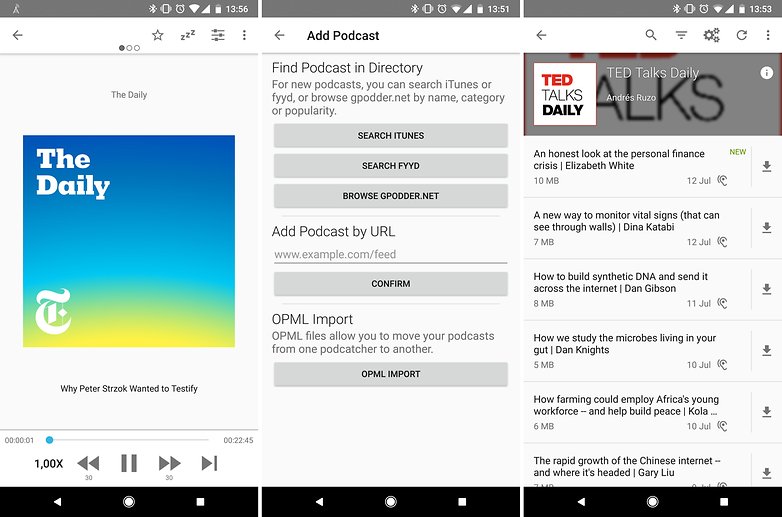
Task: Go back from The Daily player screen
Action: pos(17,35)
